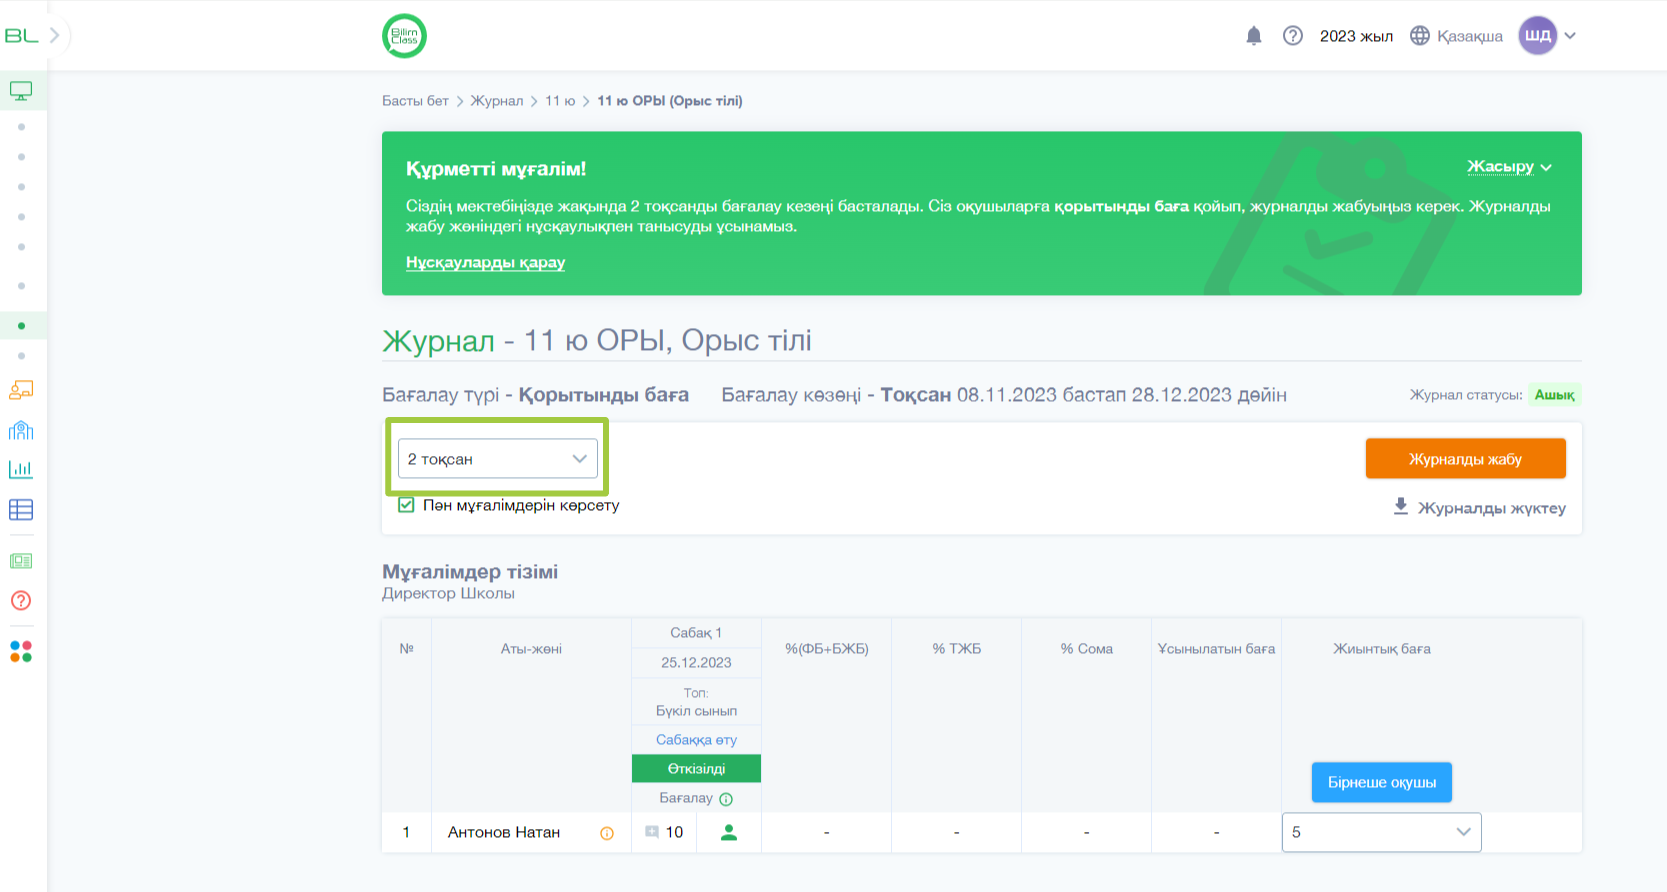Open the BL sidebar expand arrow
The image size is (1667, 892).
point(55,35)
